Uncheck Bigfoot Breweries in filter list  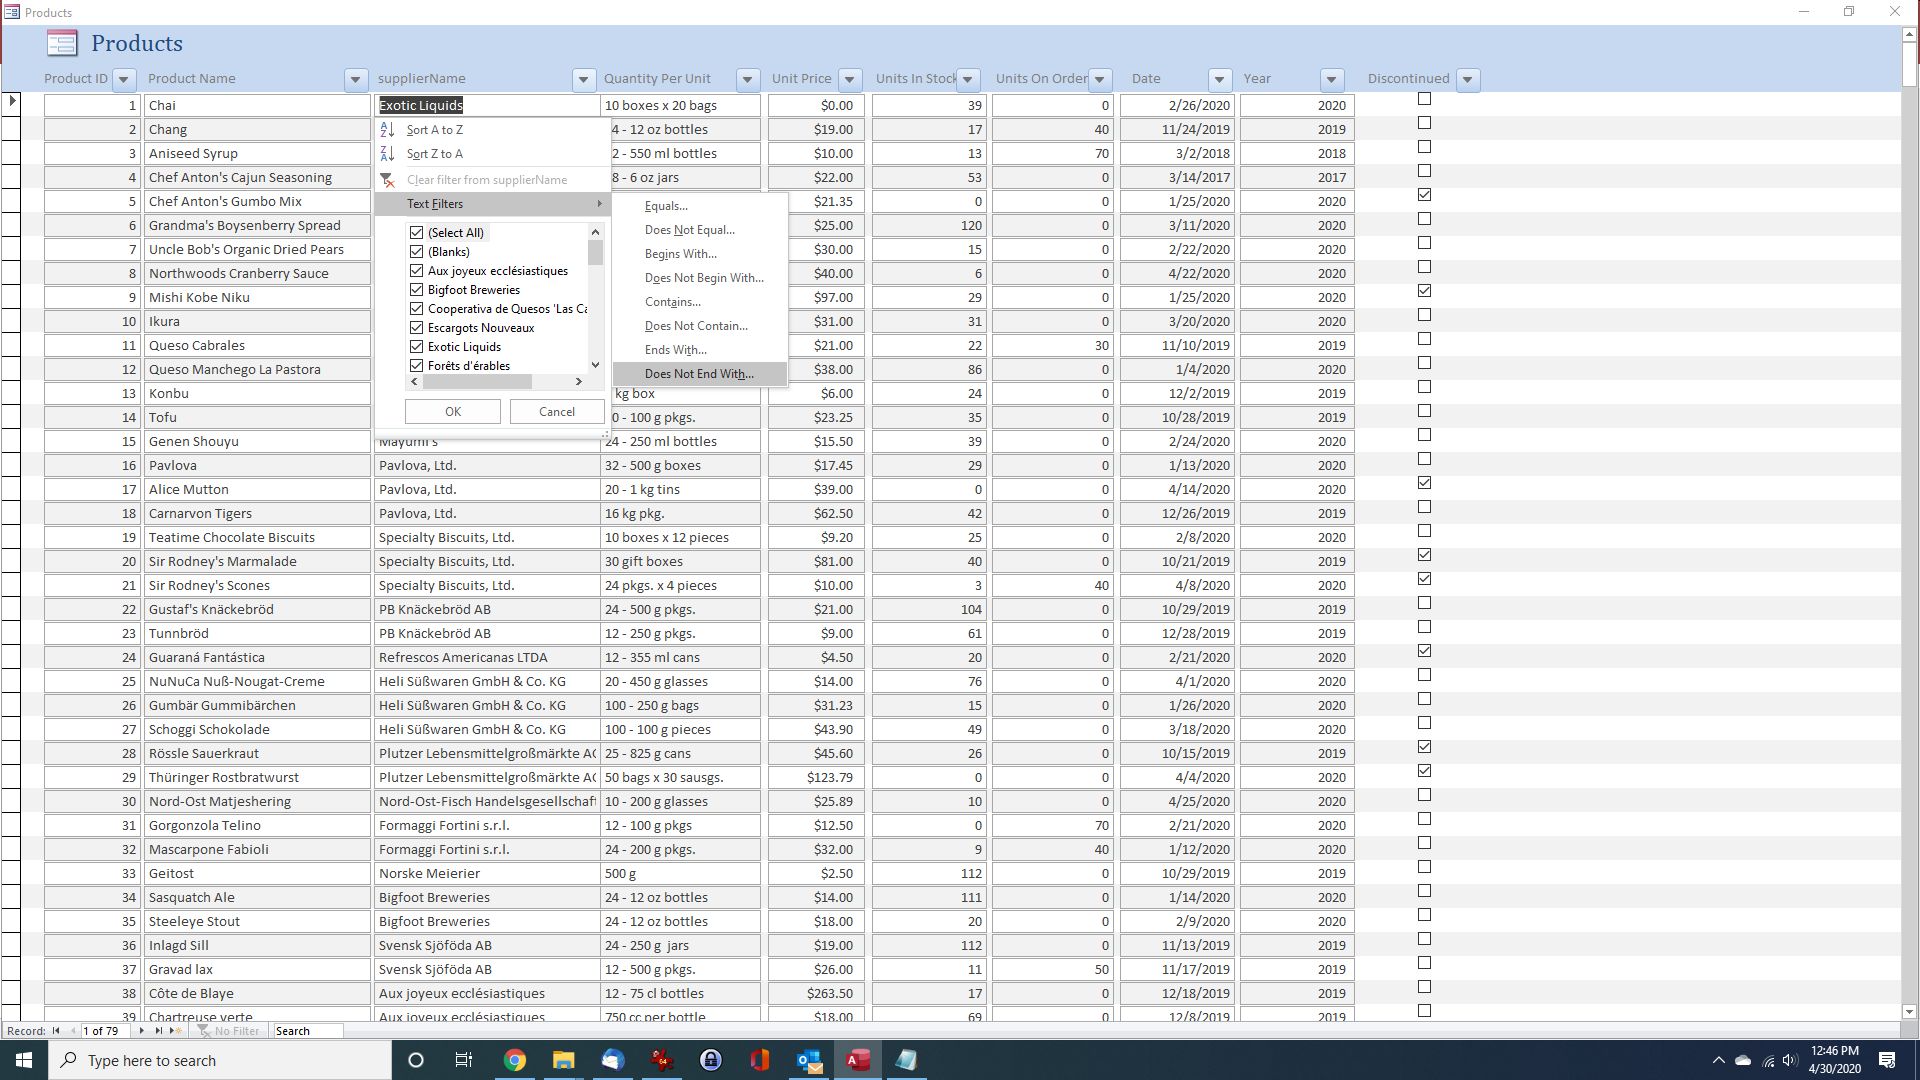417,290
